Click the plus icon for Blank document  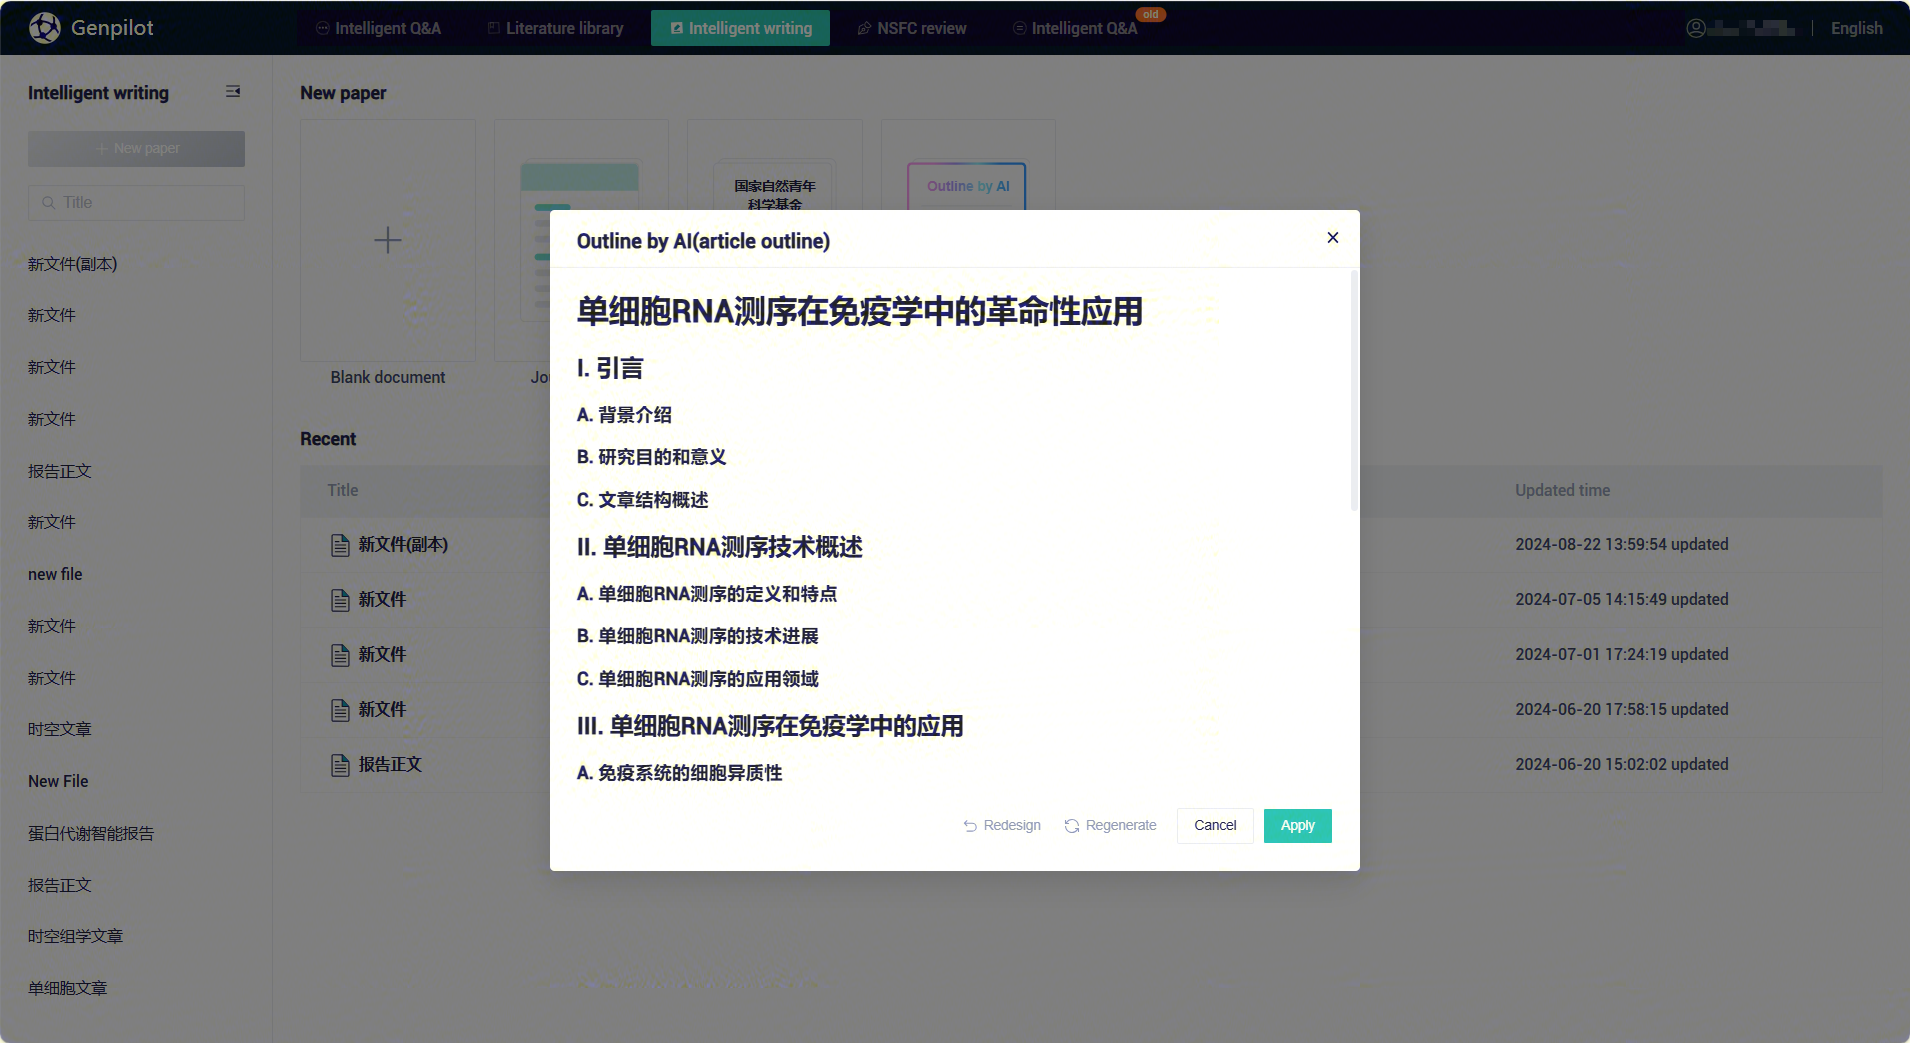[387, 240]
